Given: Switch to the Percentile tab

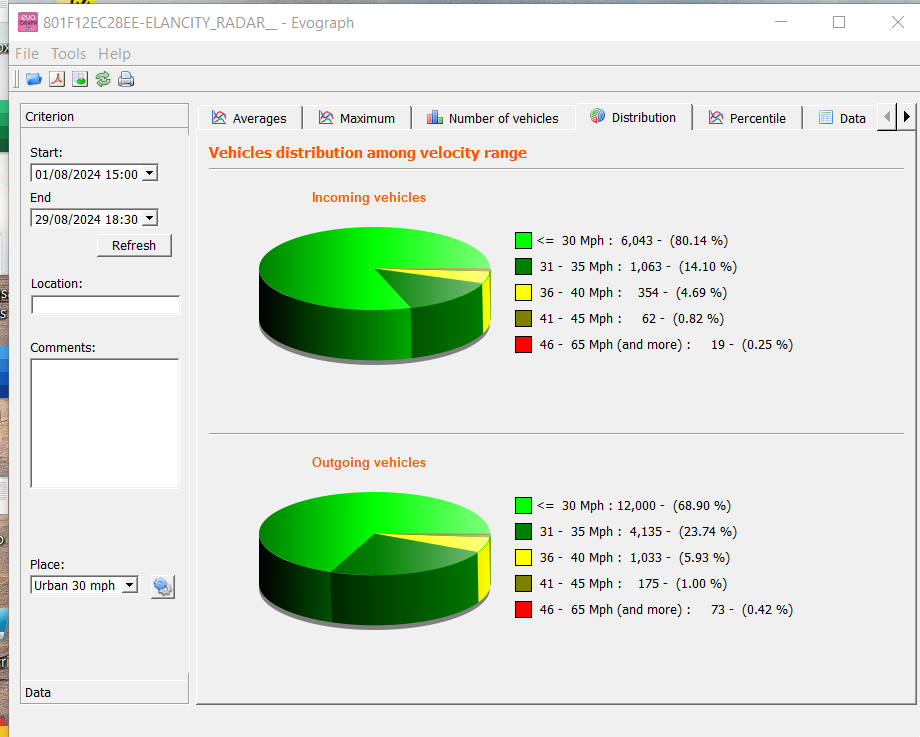Looking at the screenshot, I should tap(748, 118).
